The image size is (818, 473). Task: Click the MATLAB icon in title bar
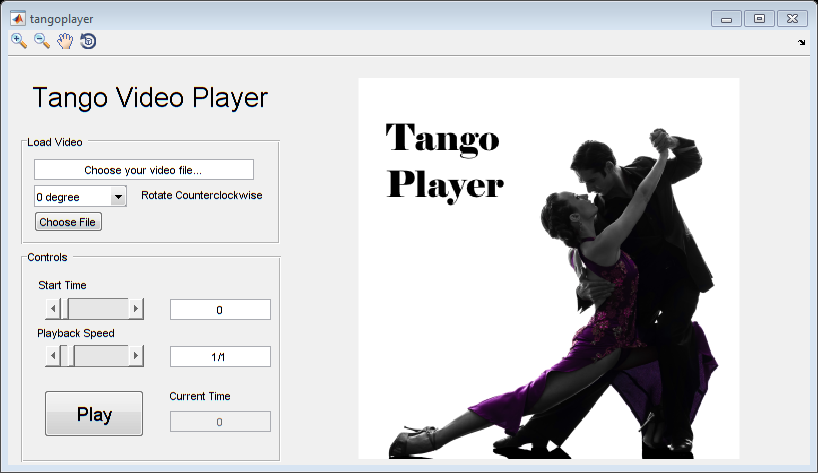click(x=17, y=18)
